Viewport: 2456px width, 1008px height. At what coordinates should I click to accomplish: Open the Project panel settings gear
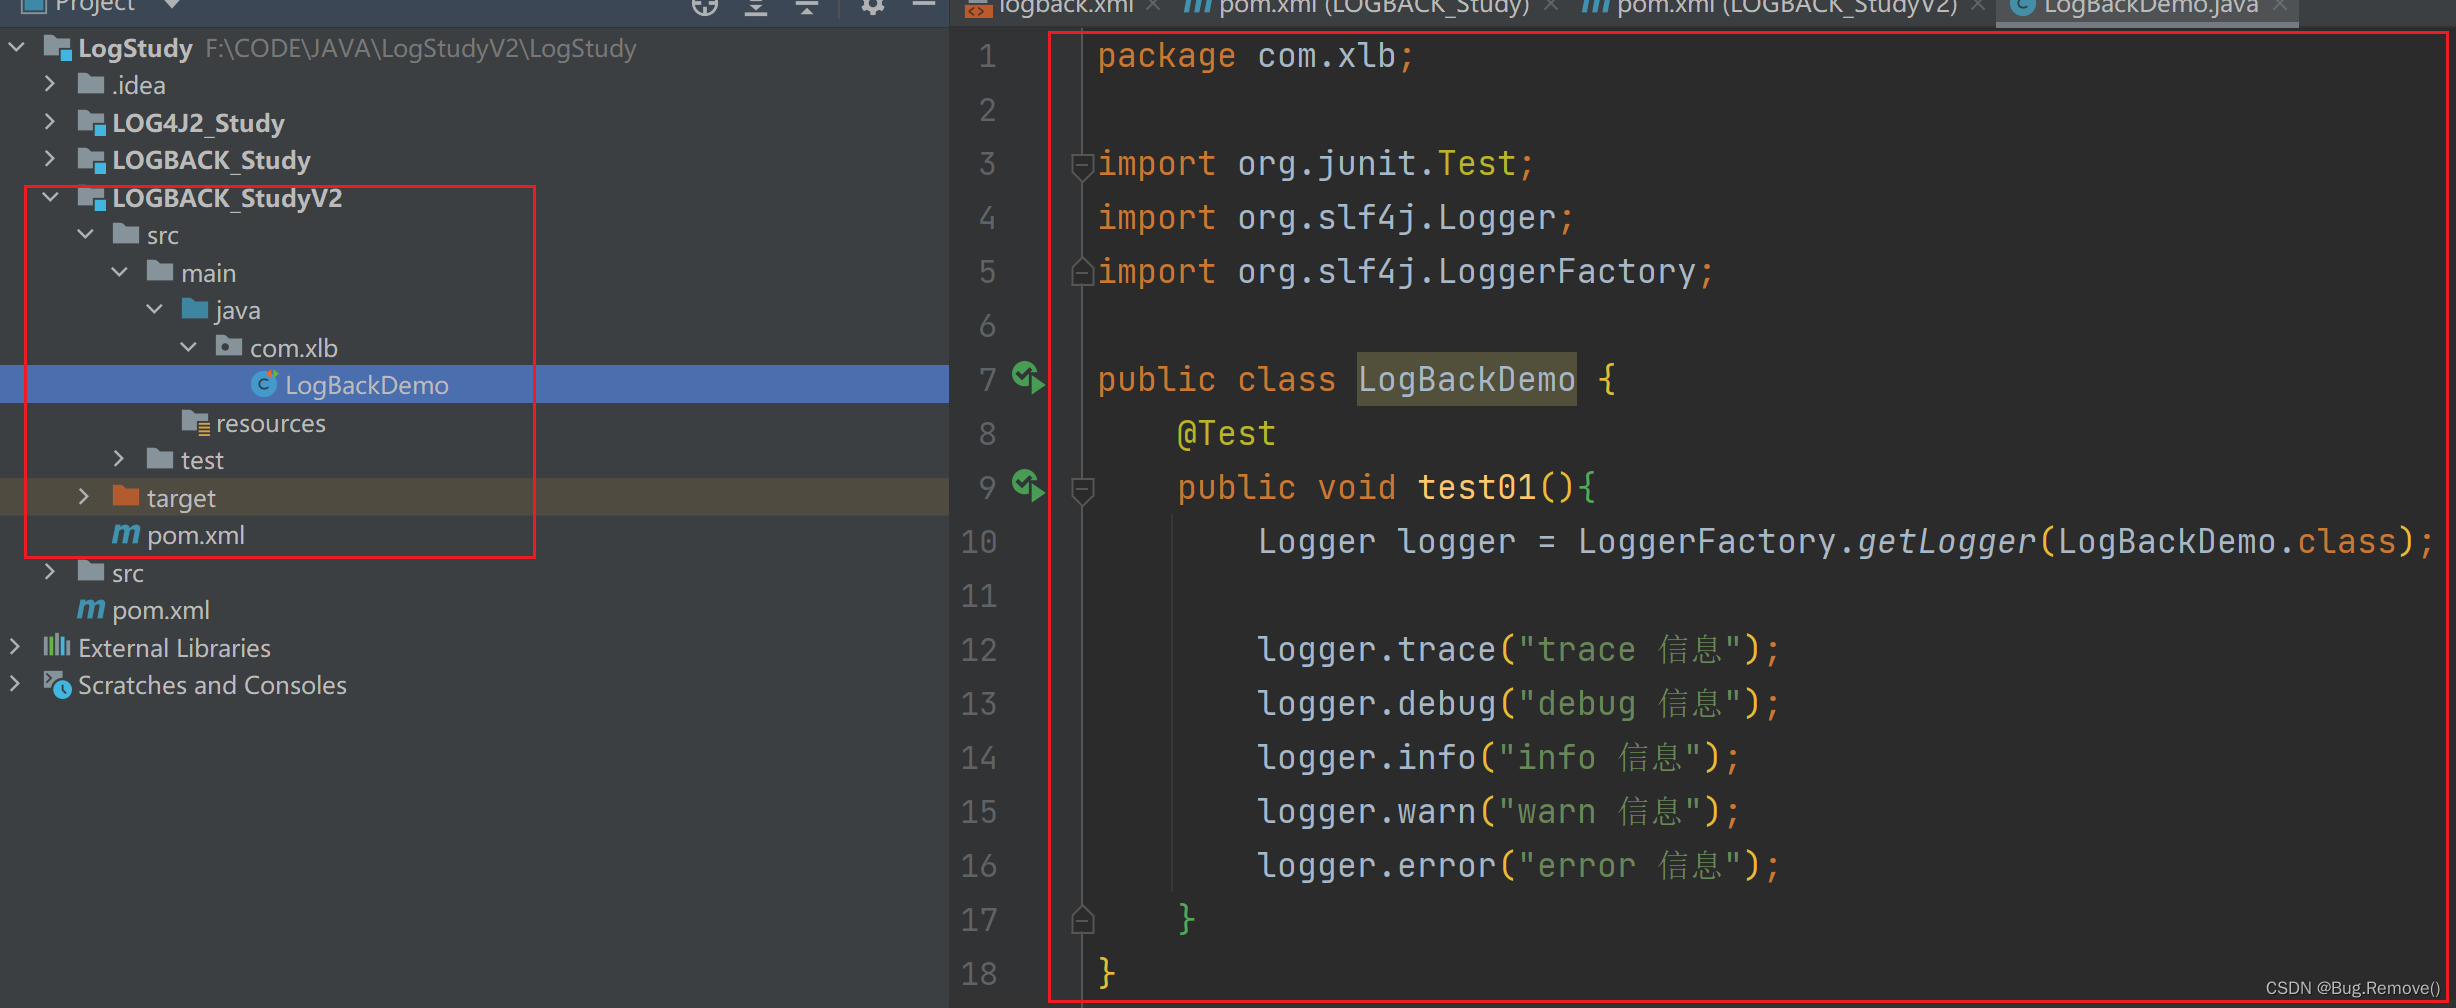click(872, 9)
